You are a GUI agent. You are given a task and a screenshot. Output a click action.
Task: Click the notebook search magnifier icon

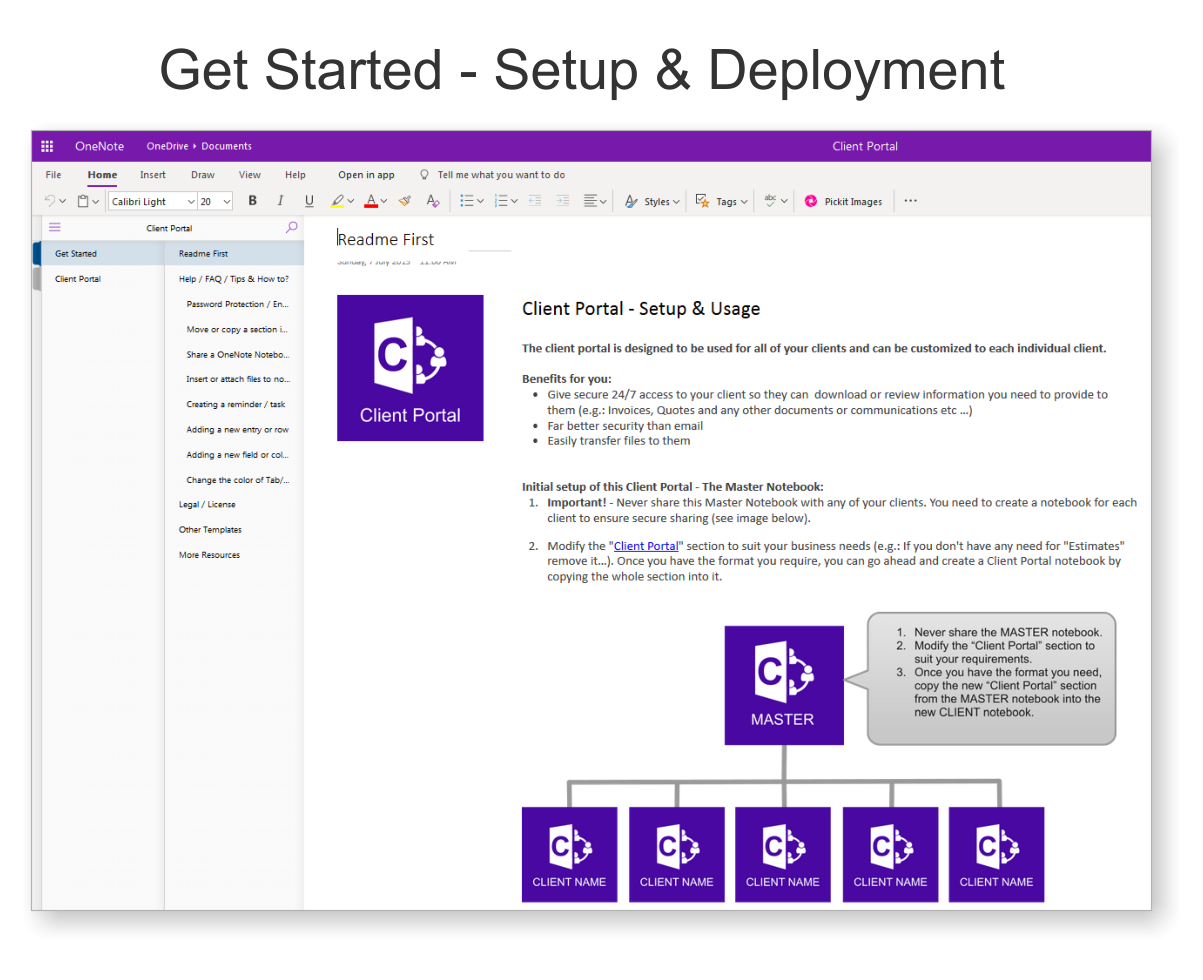point(292,228)
